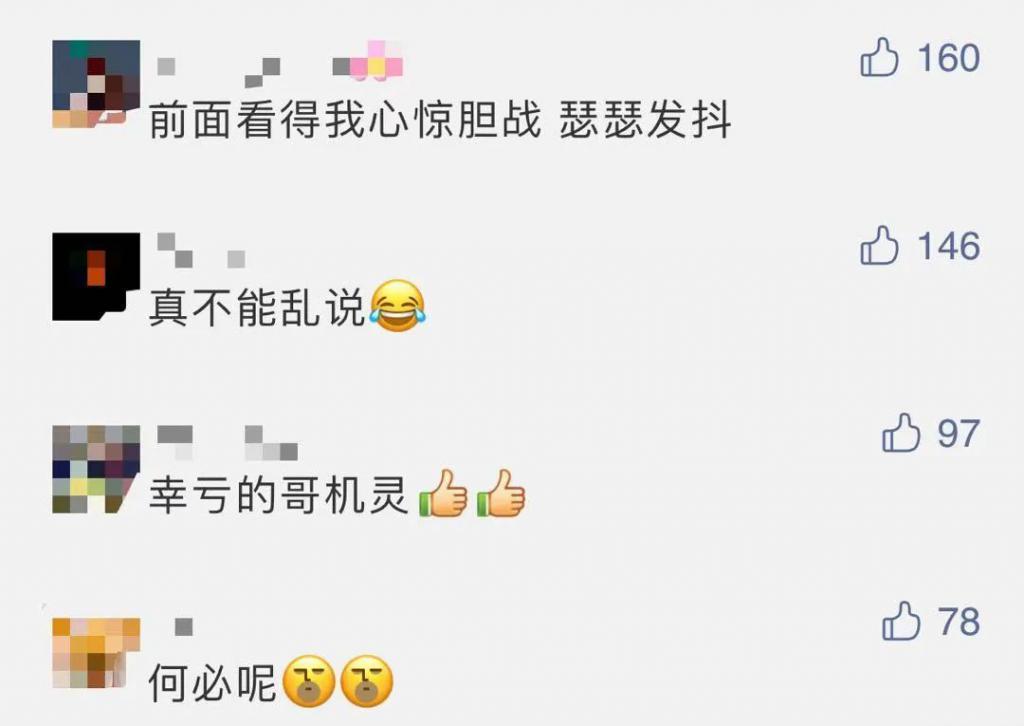Viewport: 1024px width, 726px height.
Task: Like the comment with 160 likes
Action: [880, 57]
